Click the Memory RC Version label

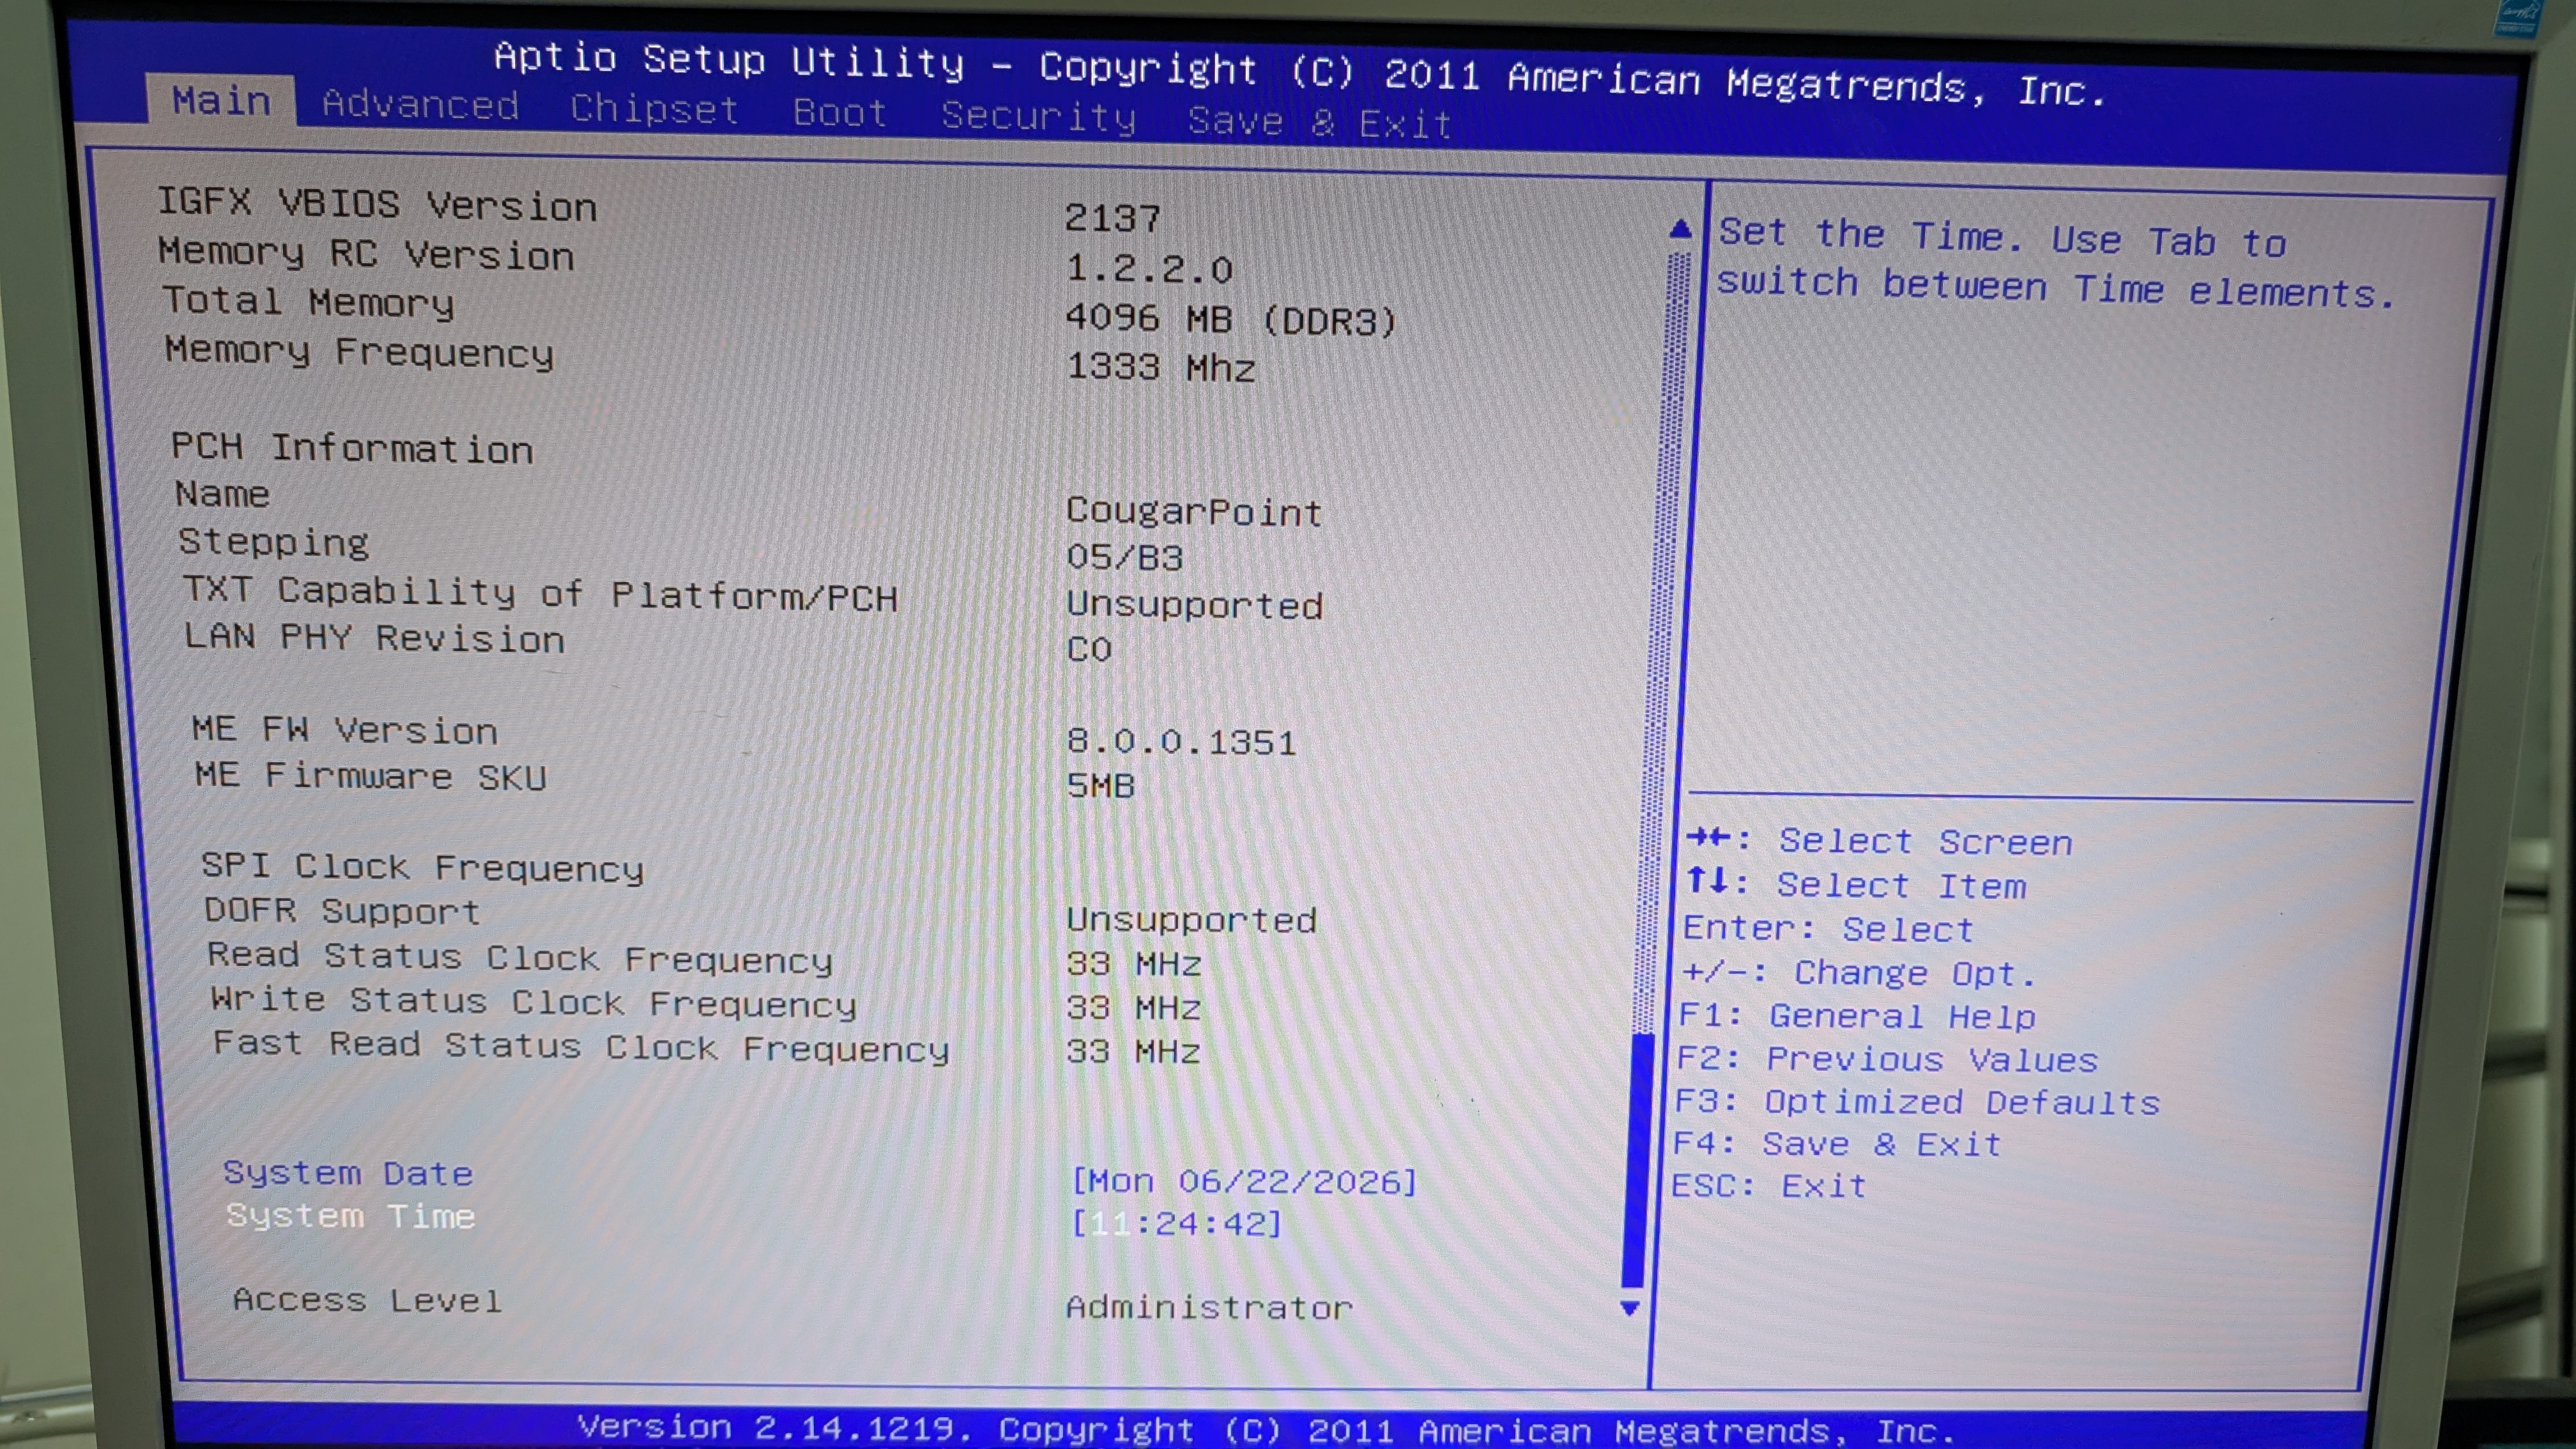[x=367, y=253]
